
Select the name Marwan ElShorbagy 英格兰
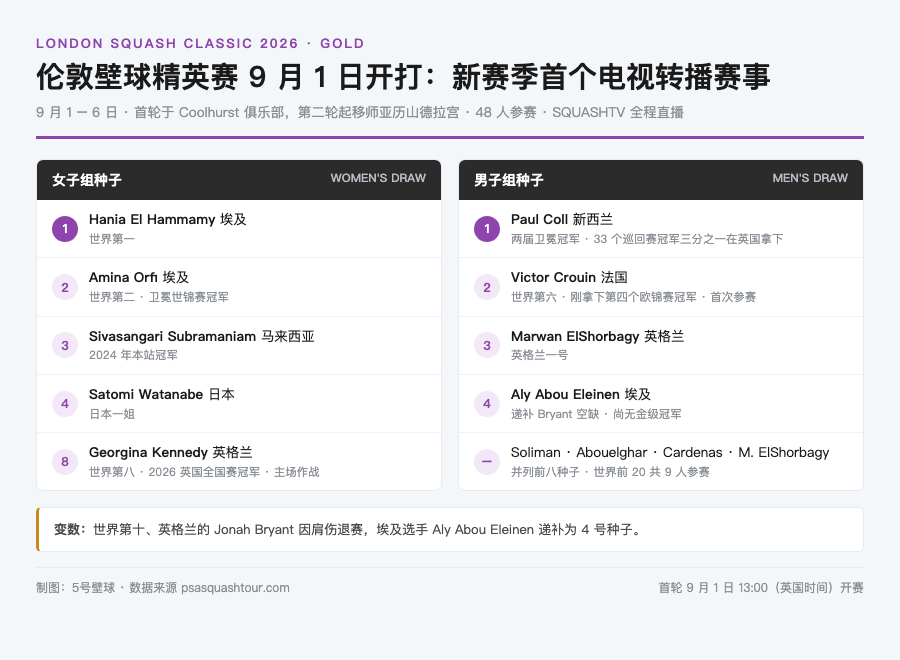coord(598,336)
